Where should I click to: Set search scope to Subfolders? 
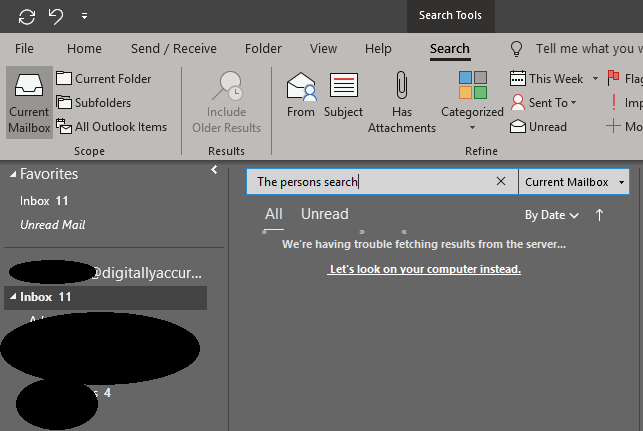[93, 103]
